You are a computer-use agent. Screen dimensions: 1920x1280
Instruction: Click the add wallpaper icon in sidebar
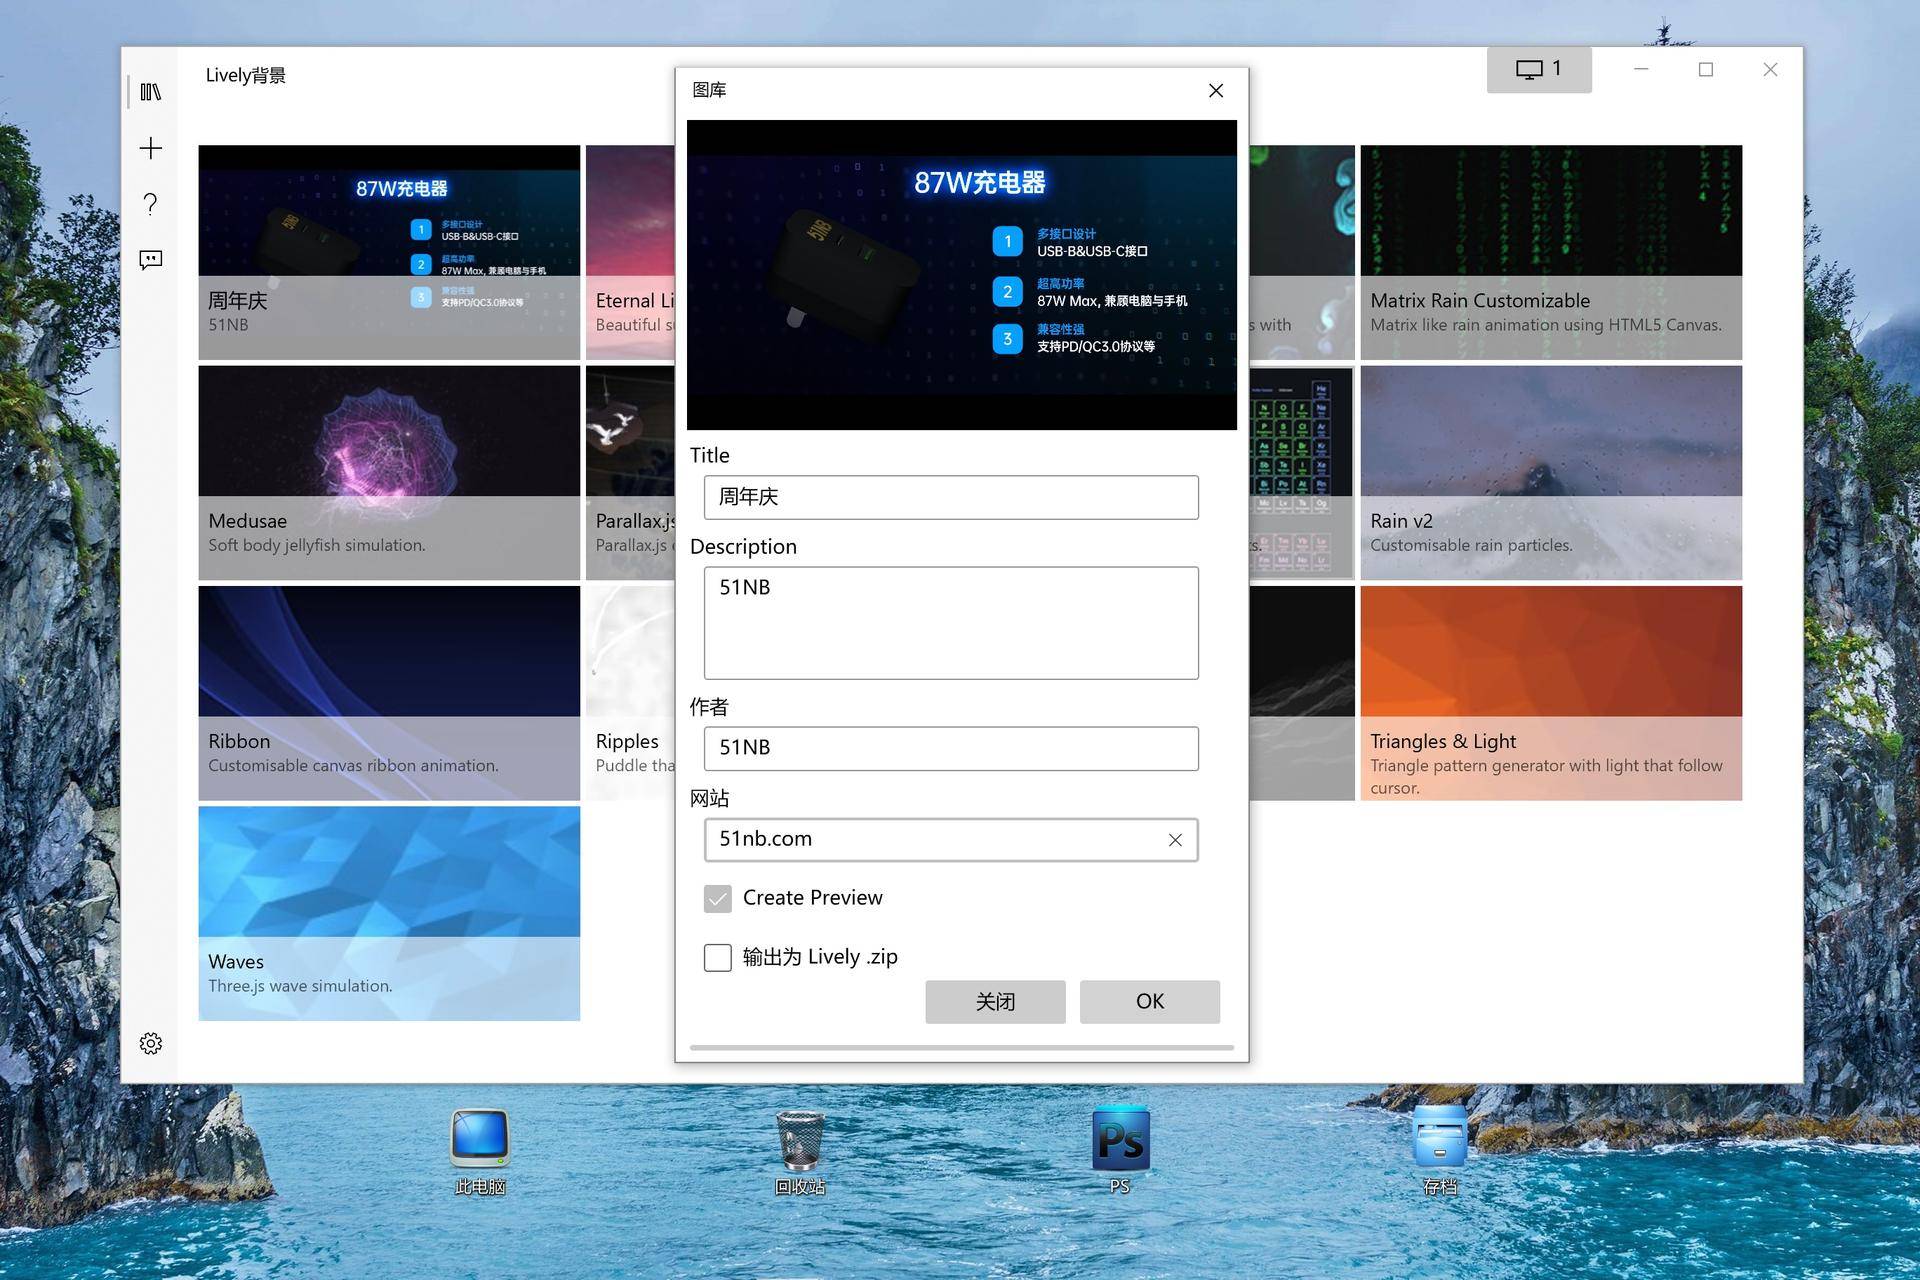151,147
